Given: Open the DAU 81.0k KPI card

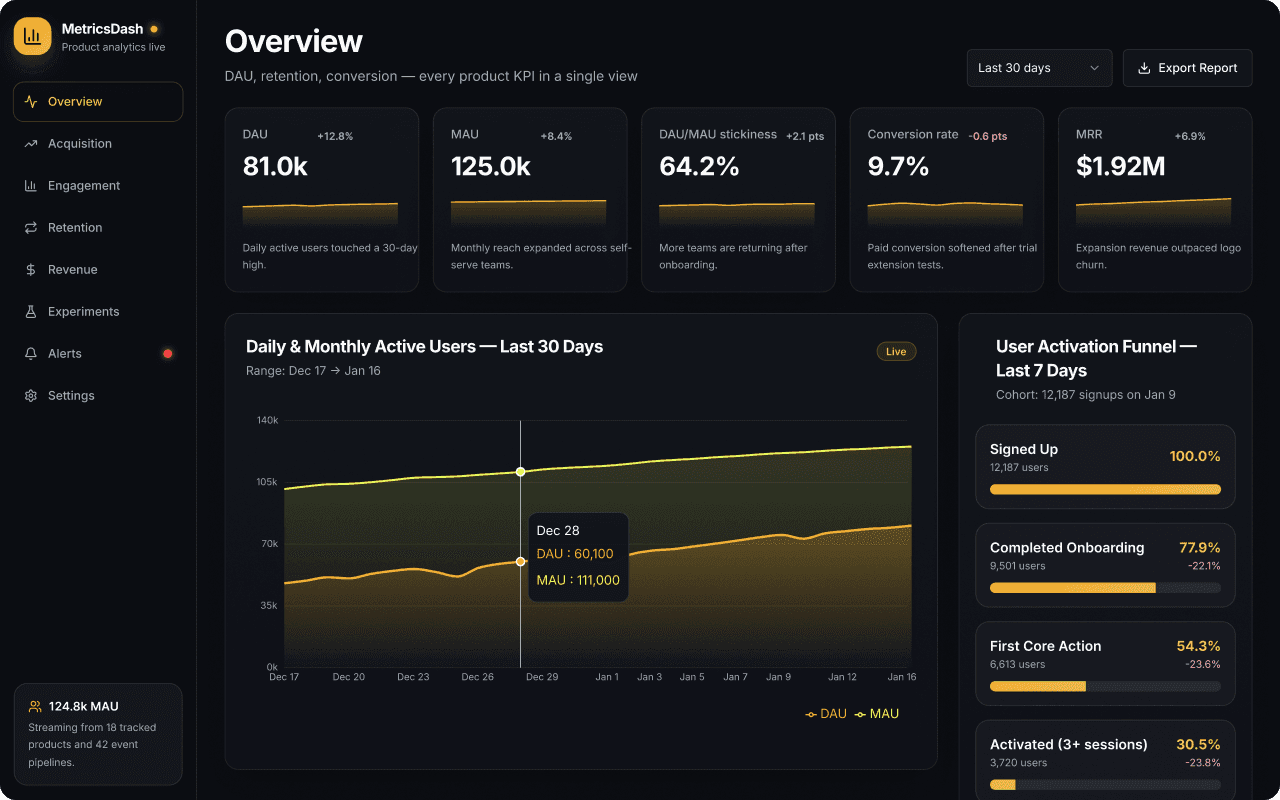Looking at the screenshot, I should tap(322, 200).
